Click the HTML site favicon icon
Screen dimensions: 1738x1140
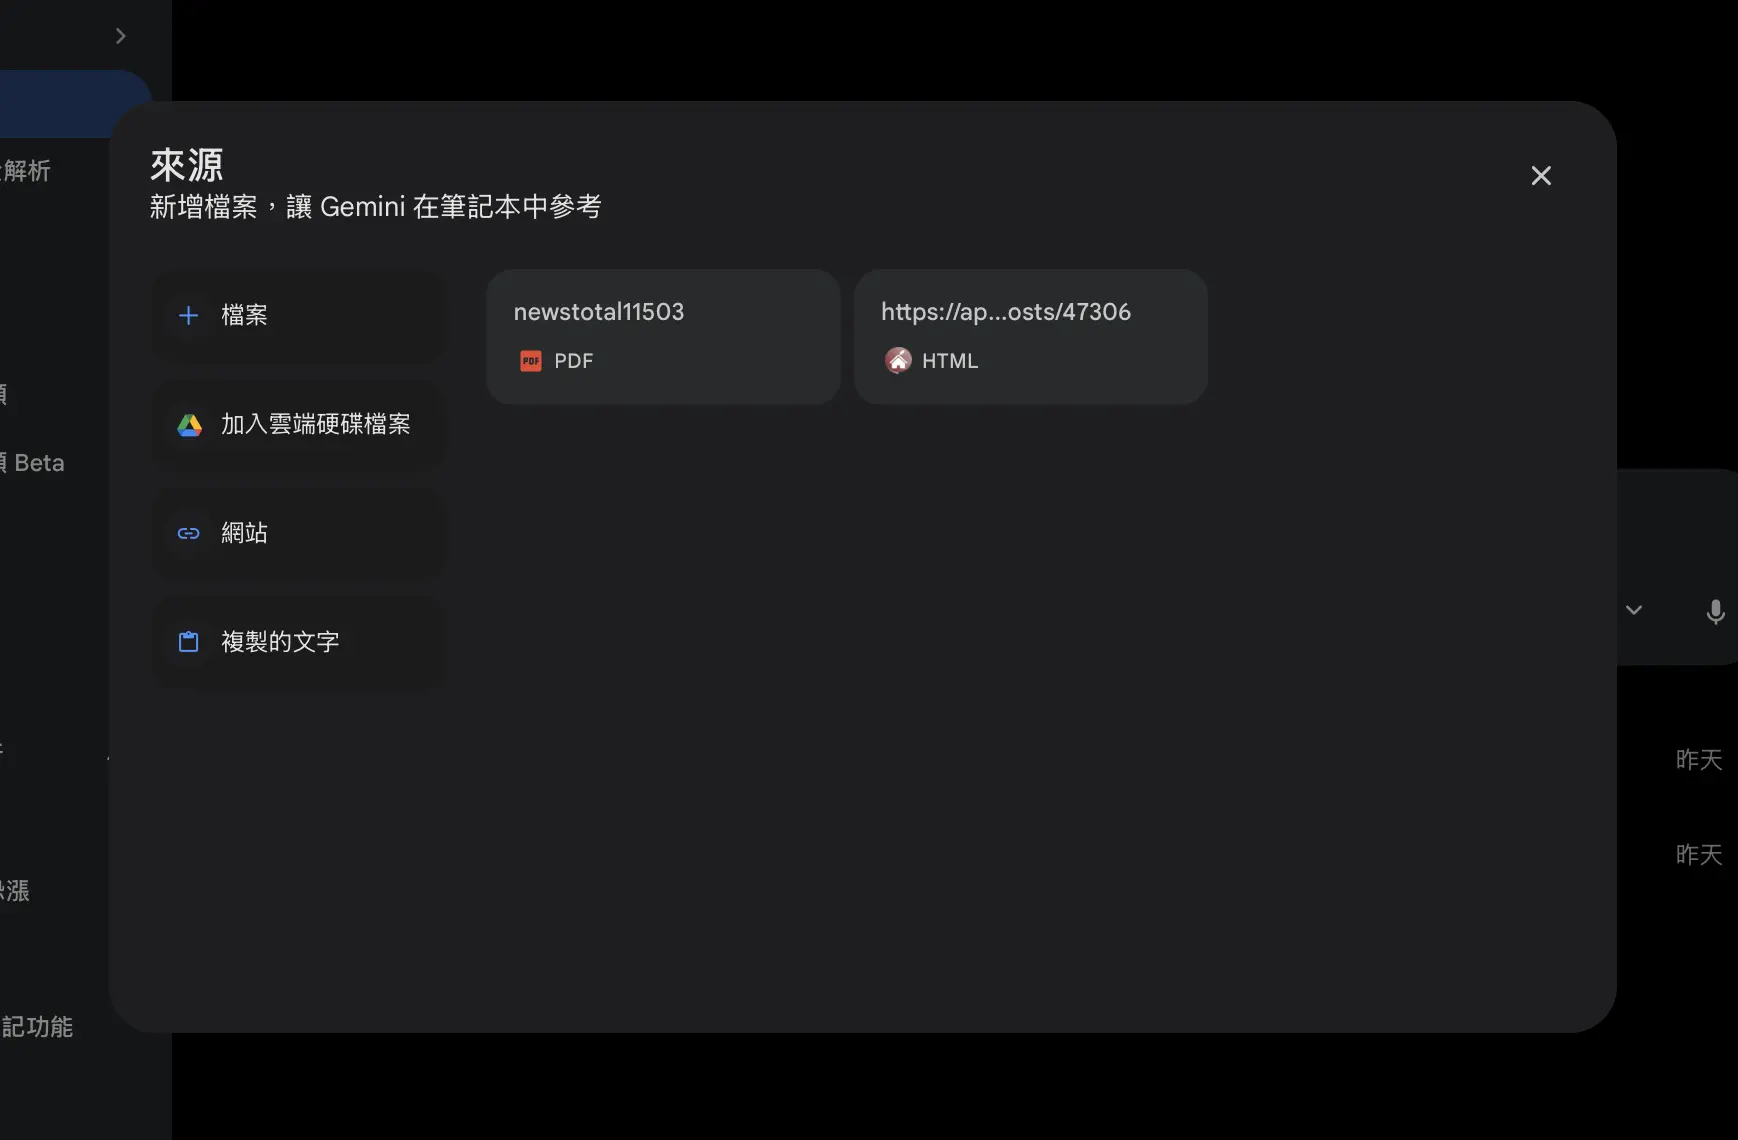[x=898, y=360]
